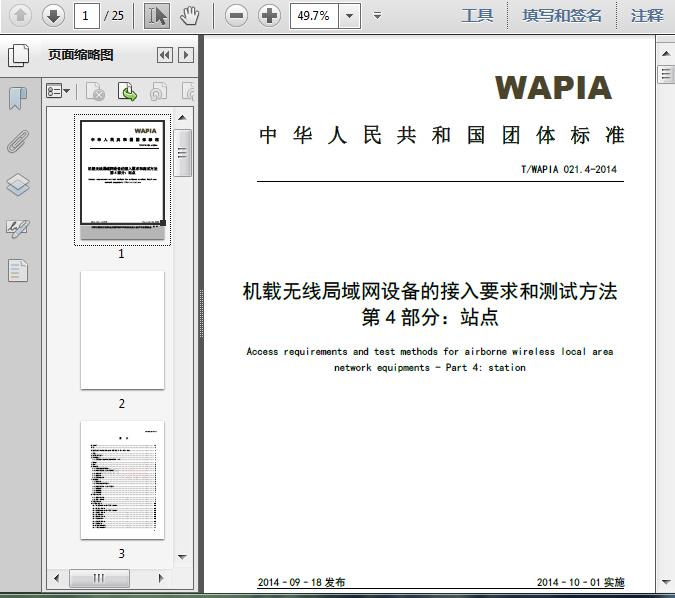Zoom in with the plus button

coord(269,15)
